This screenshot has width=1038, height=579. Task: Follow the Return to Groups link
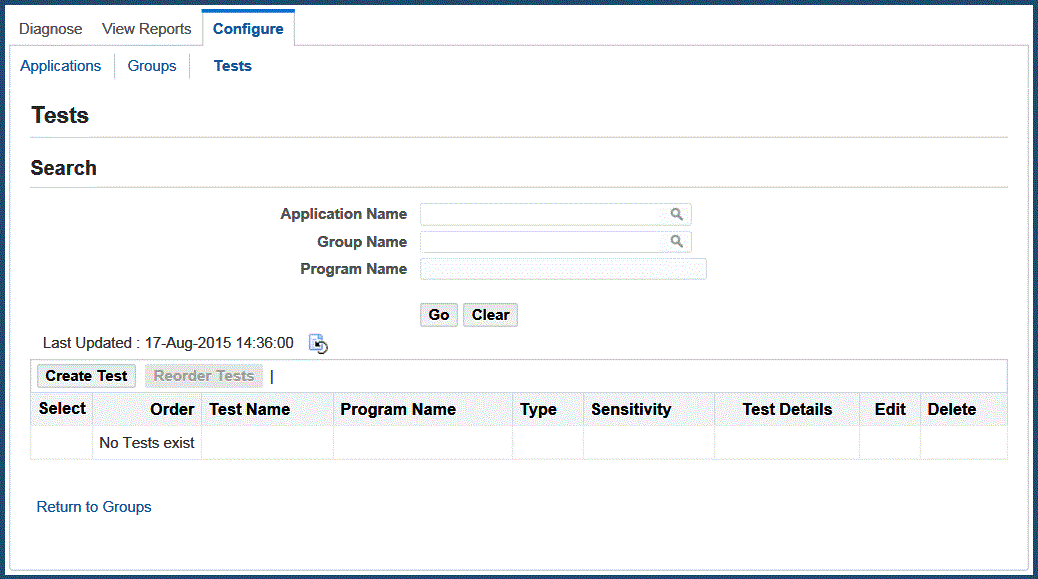[x=94, y=507]
